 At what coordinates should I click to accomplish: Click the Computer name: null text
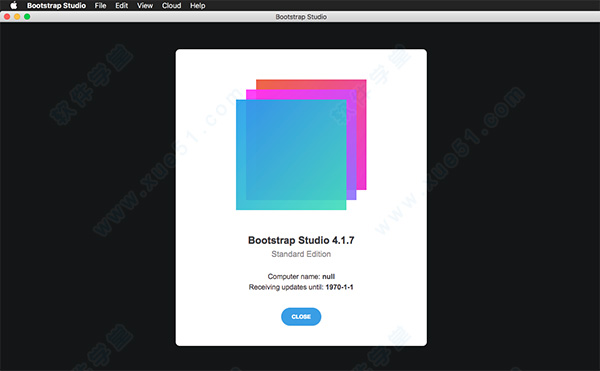(301, 276)
